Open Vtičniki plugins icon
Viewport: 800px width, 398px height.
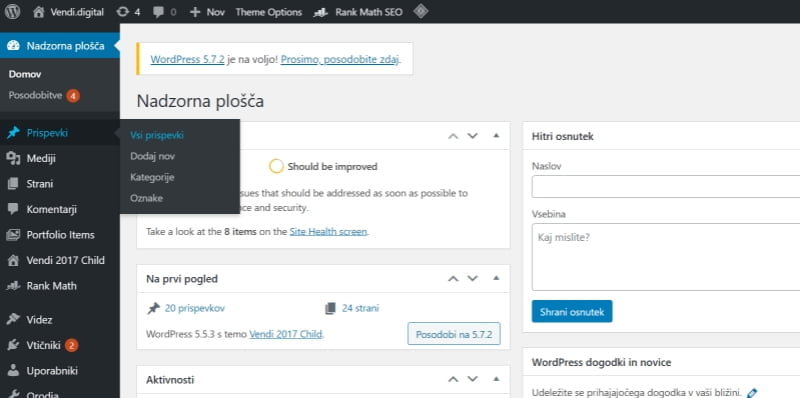(13, 345)
